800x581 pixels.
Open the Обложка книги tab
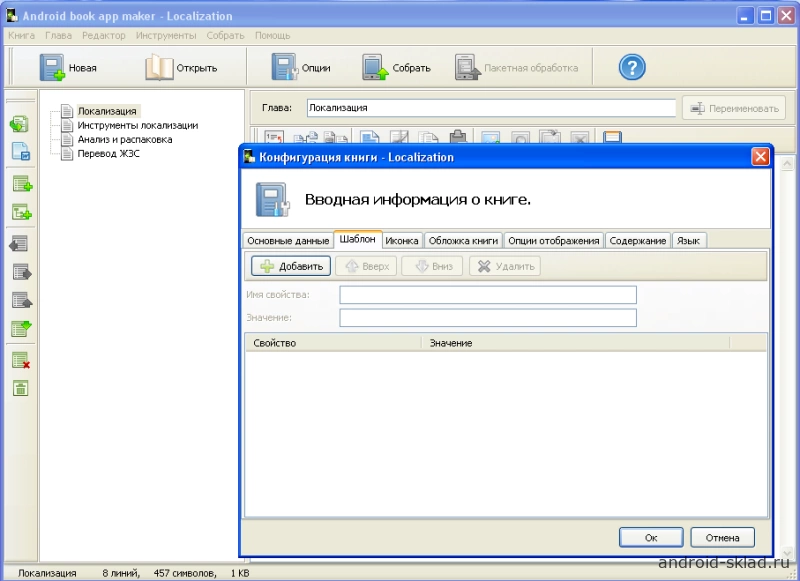(463, 241)
